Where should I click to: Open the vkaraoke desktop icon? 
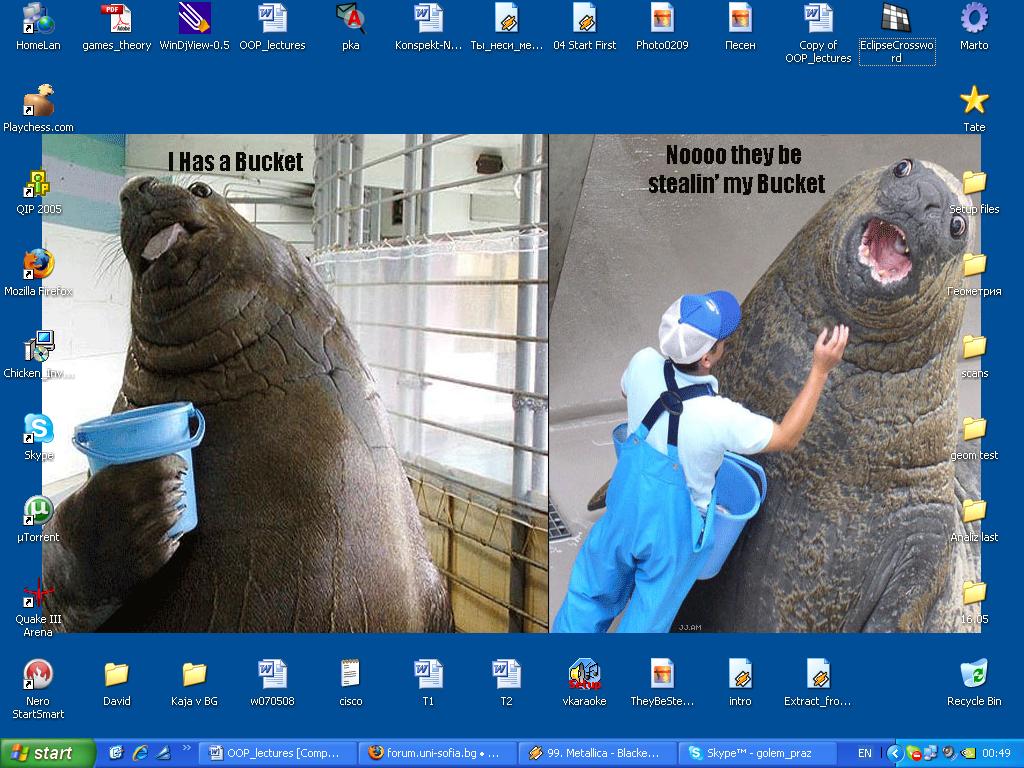point(584,675)
